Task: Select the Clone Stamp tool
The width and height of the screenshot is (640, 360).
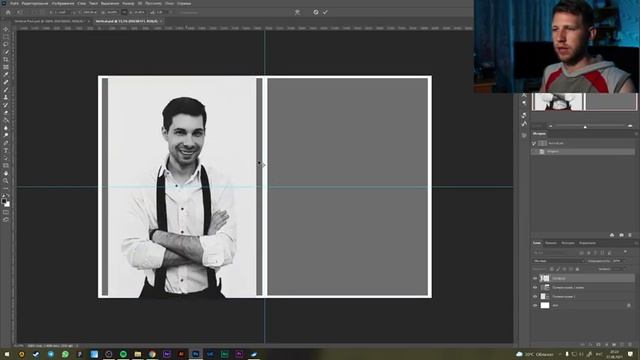Action: pyautogui.click(x=6, y=98)
